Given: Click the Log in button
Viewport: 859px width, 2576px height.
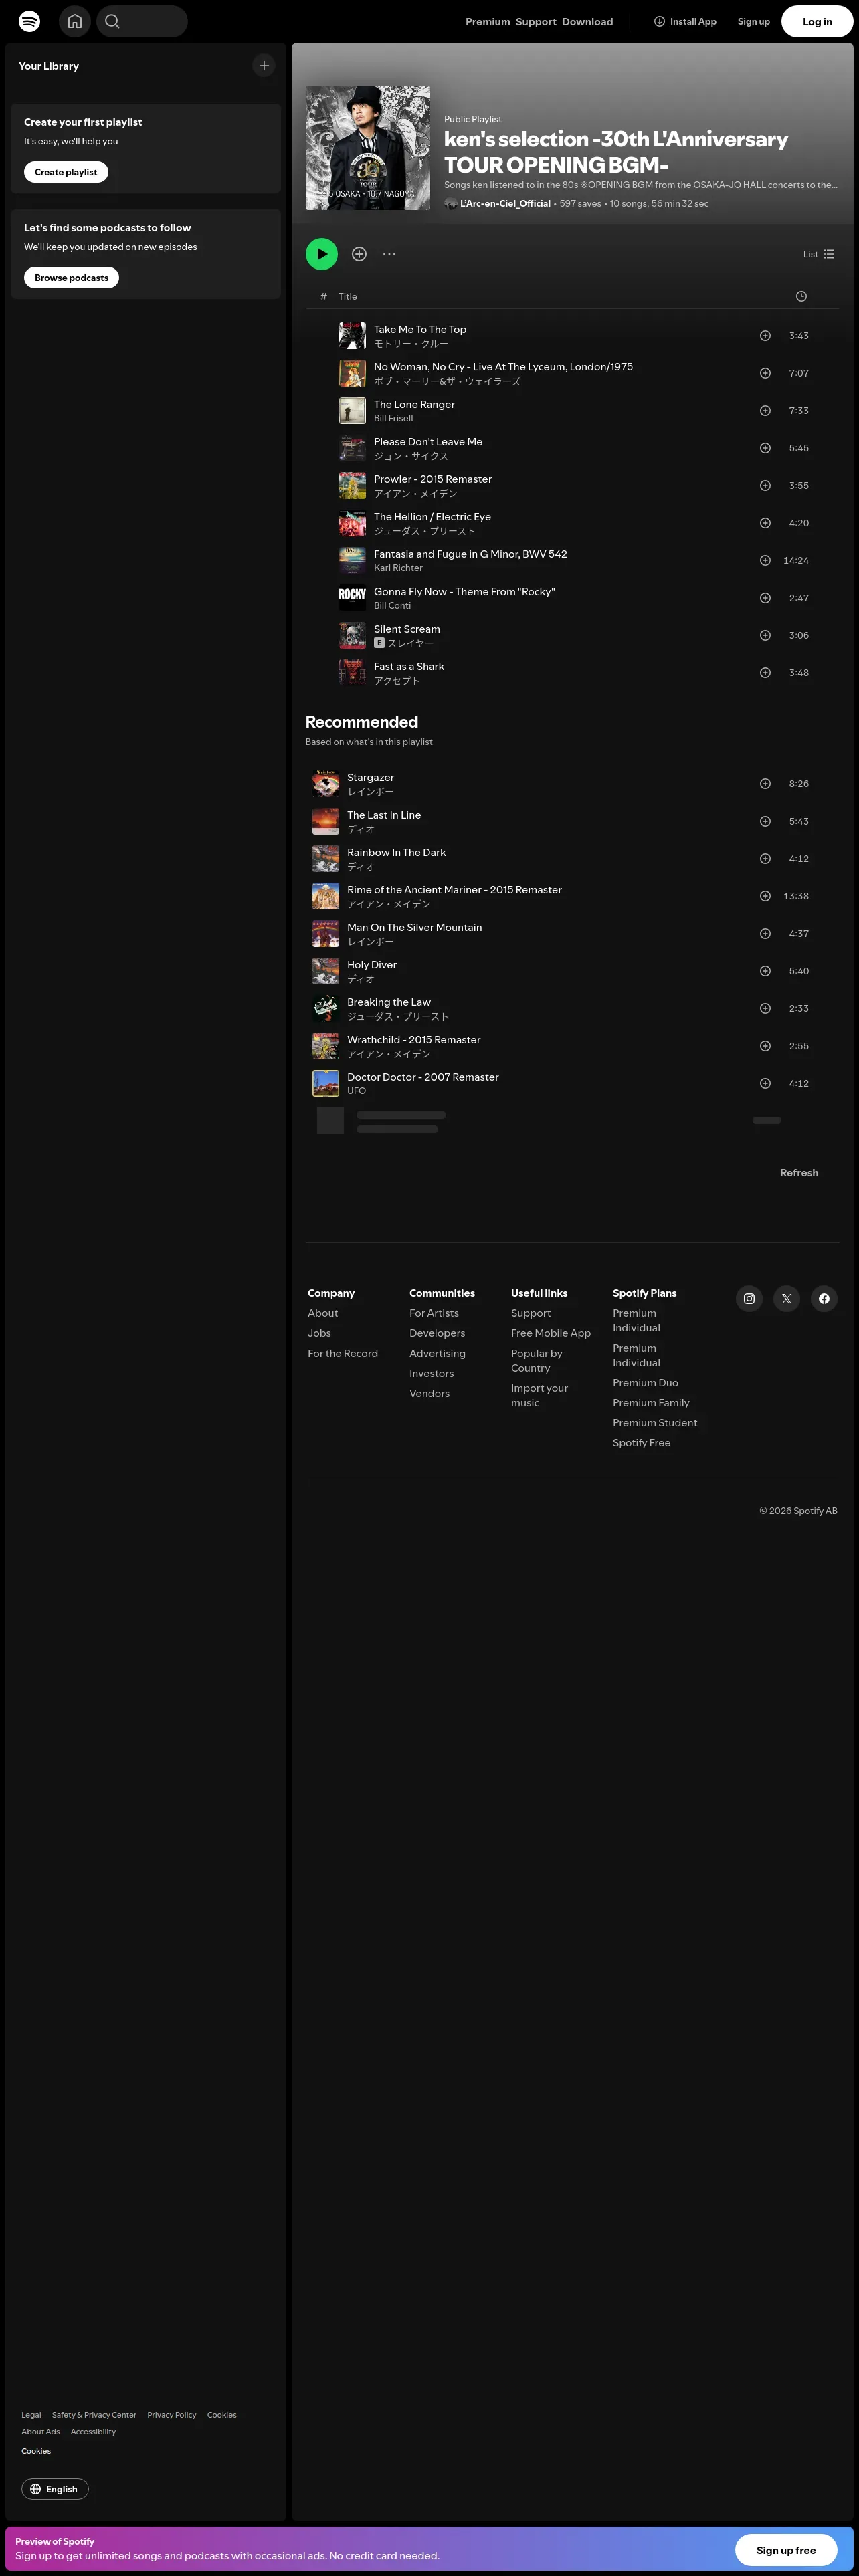Looking at the screenshot, I should (817, 22).
